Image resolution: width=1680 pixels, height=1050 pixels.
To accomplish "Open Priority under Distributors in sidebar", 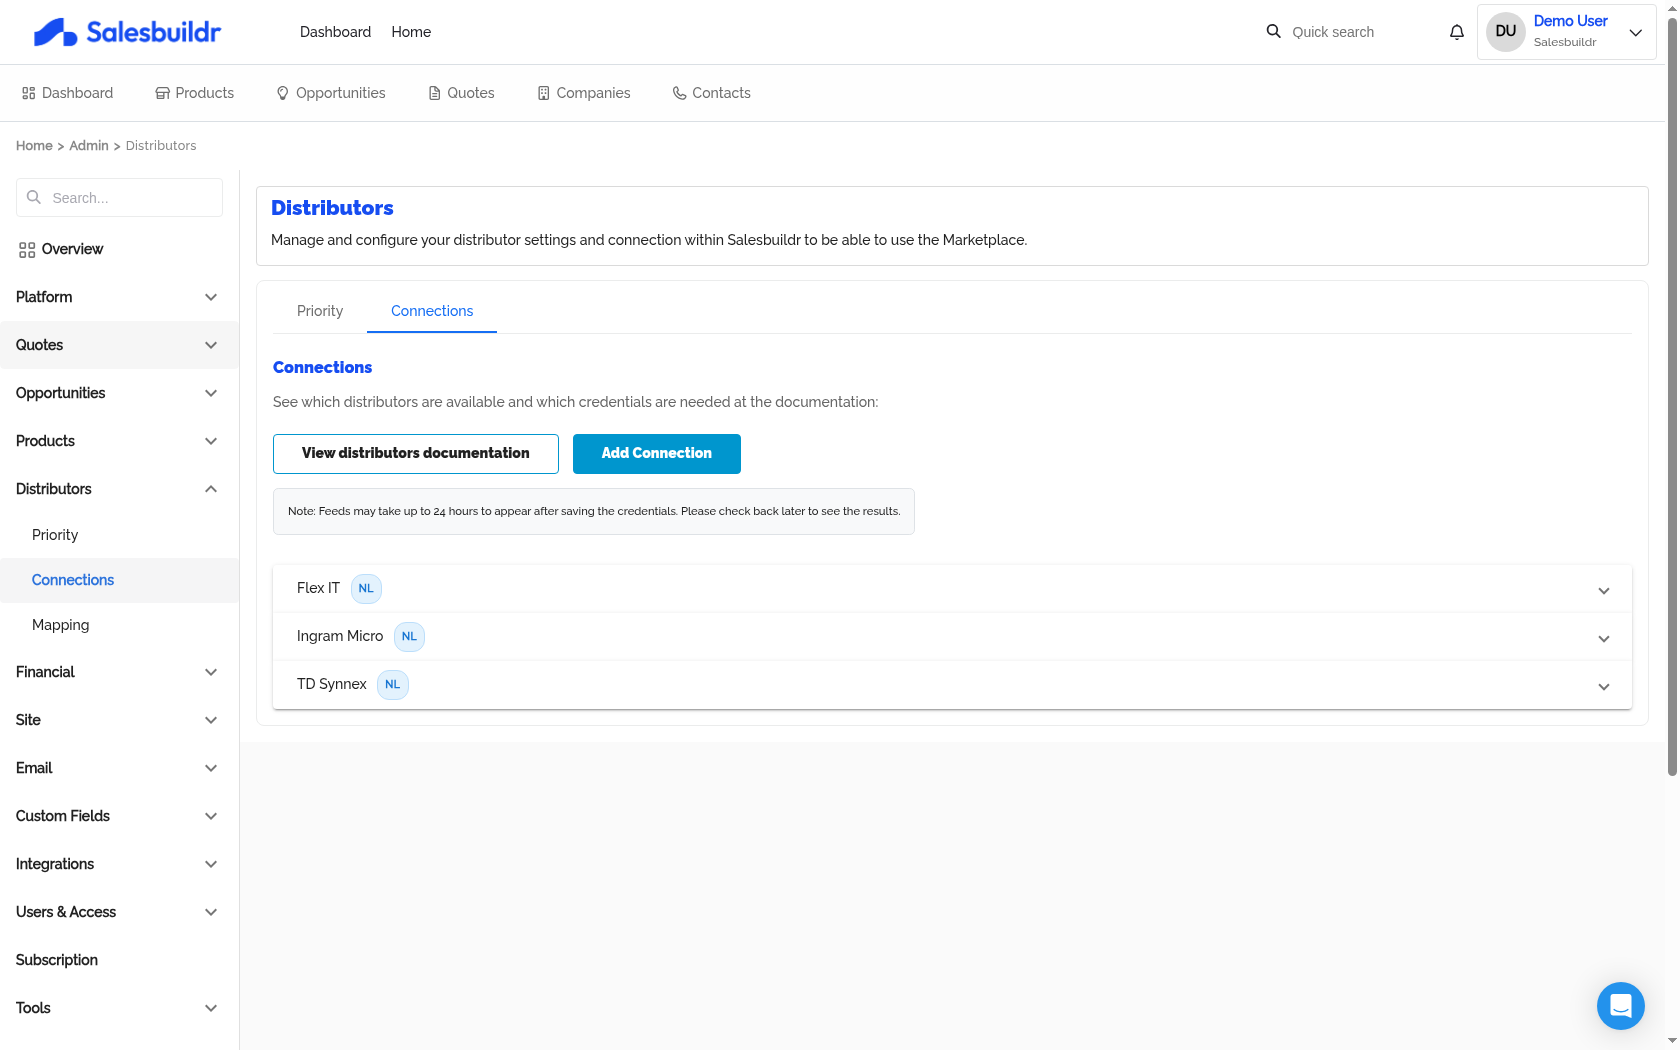I will tap(55, 535).
